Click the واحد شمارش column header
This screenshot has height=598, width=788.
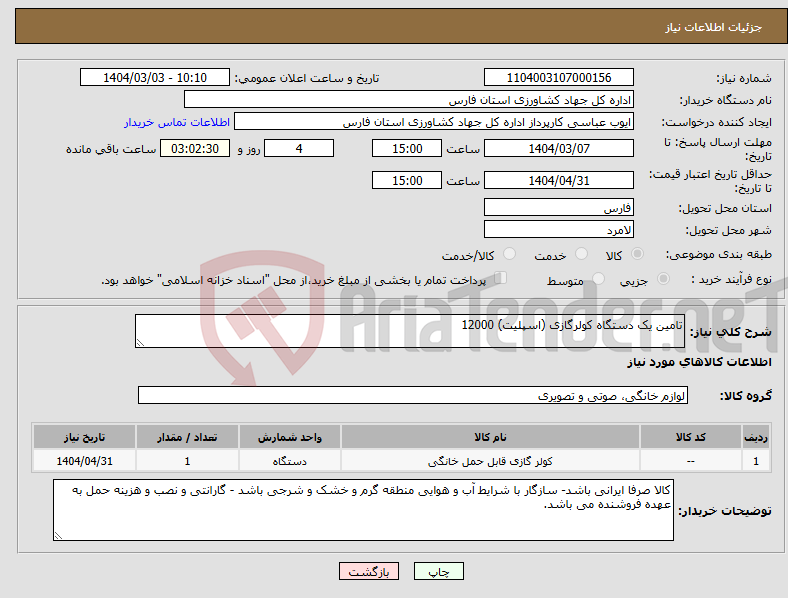(x=289, y=437)
